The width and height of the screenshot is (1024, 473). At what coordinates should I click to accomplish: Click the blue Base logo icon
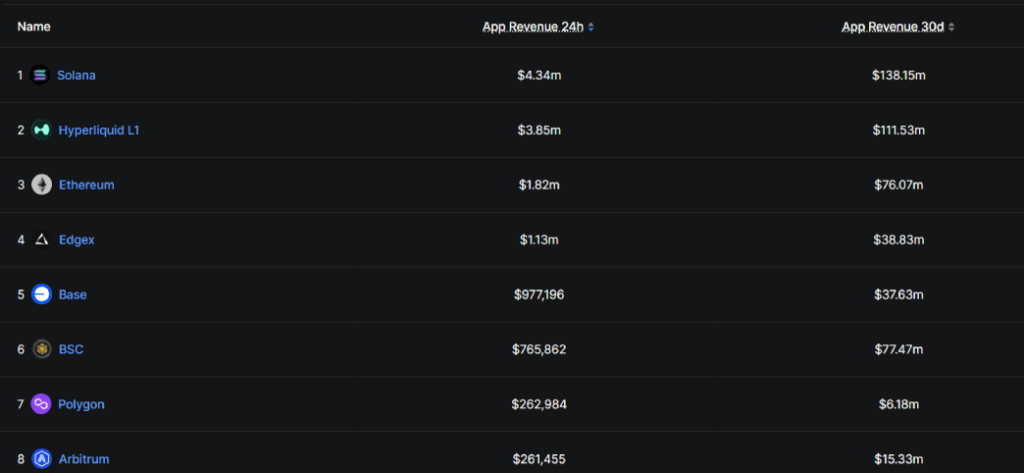pyautogui.click(x=41, y=295)
